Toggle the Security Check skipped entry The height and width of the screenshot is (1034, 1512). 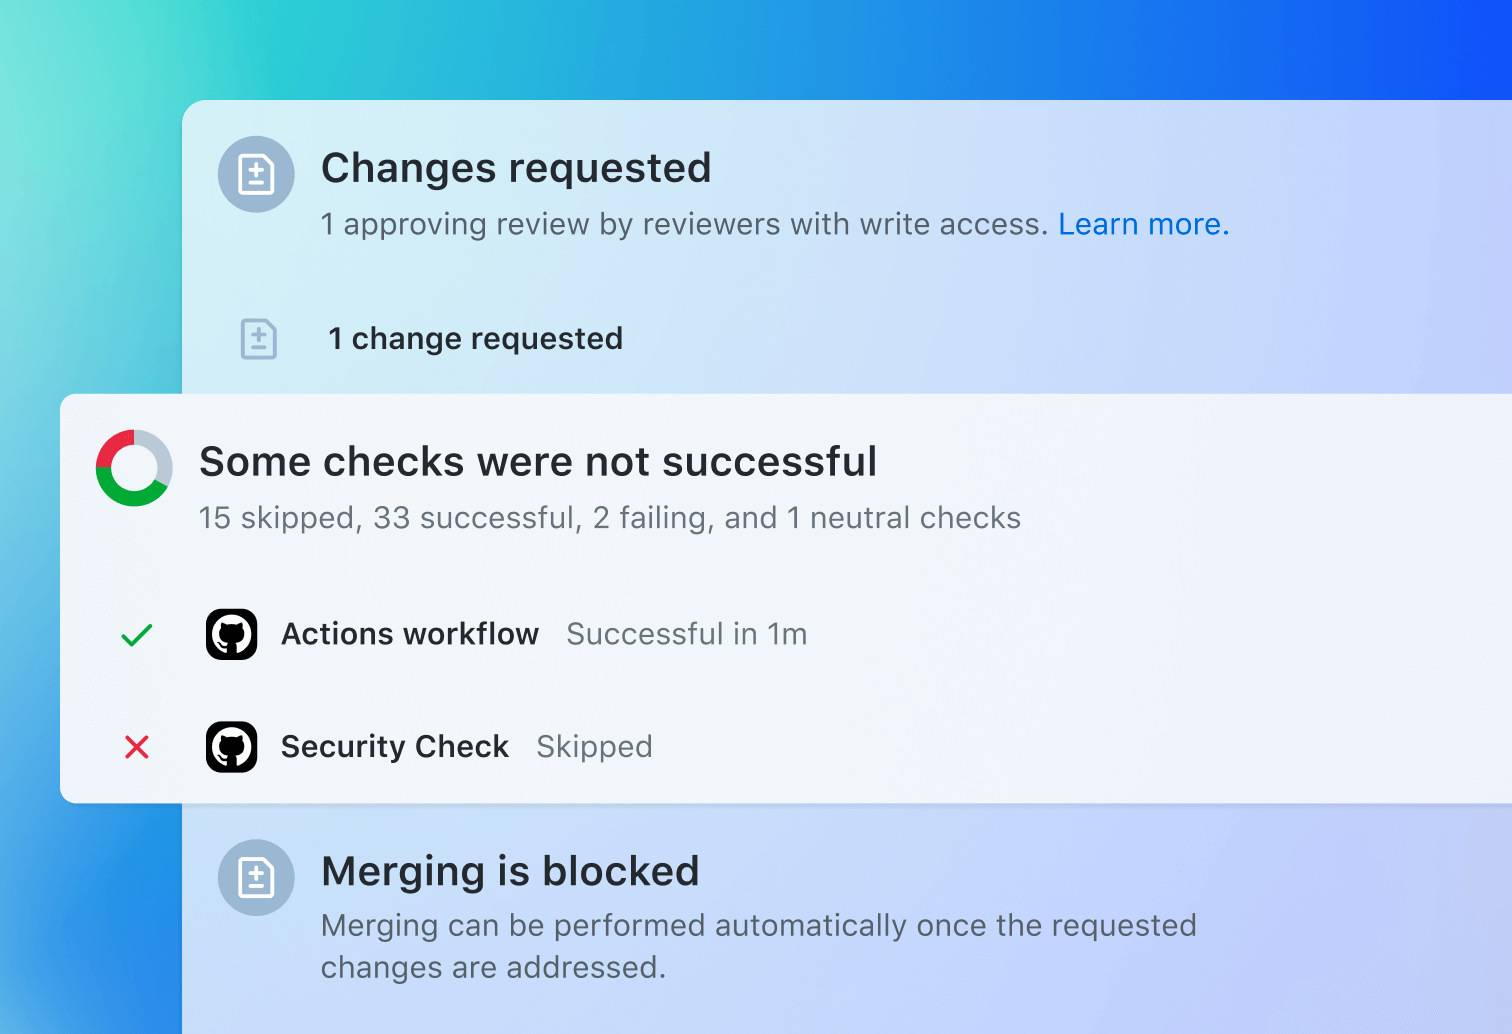pyautogui.click(x=394, y=747)
